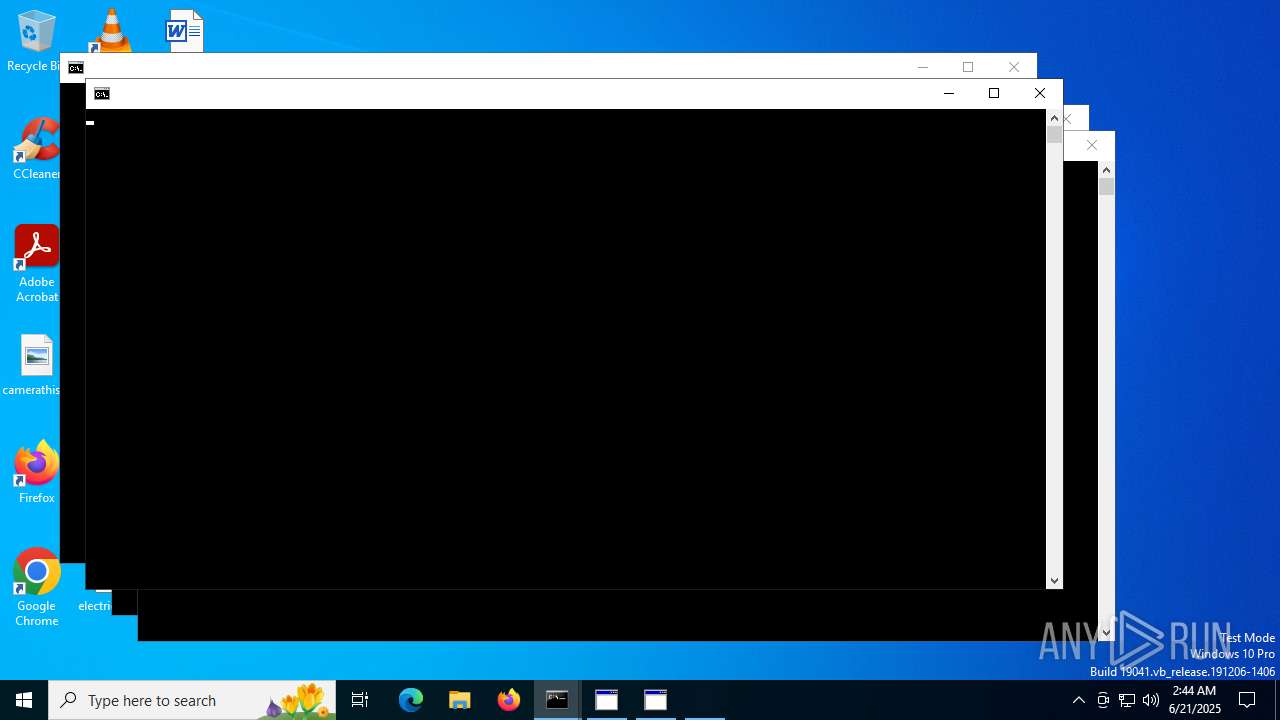
Task: Click the second blank window taskbar button
Action: tap(655, 700)
